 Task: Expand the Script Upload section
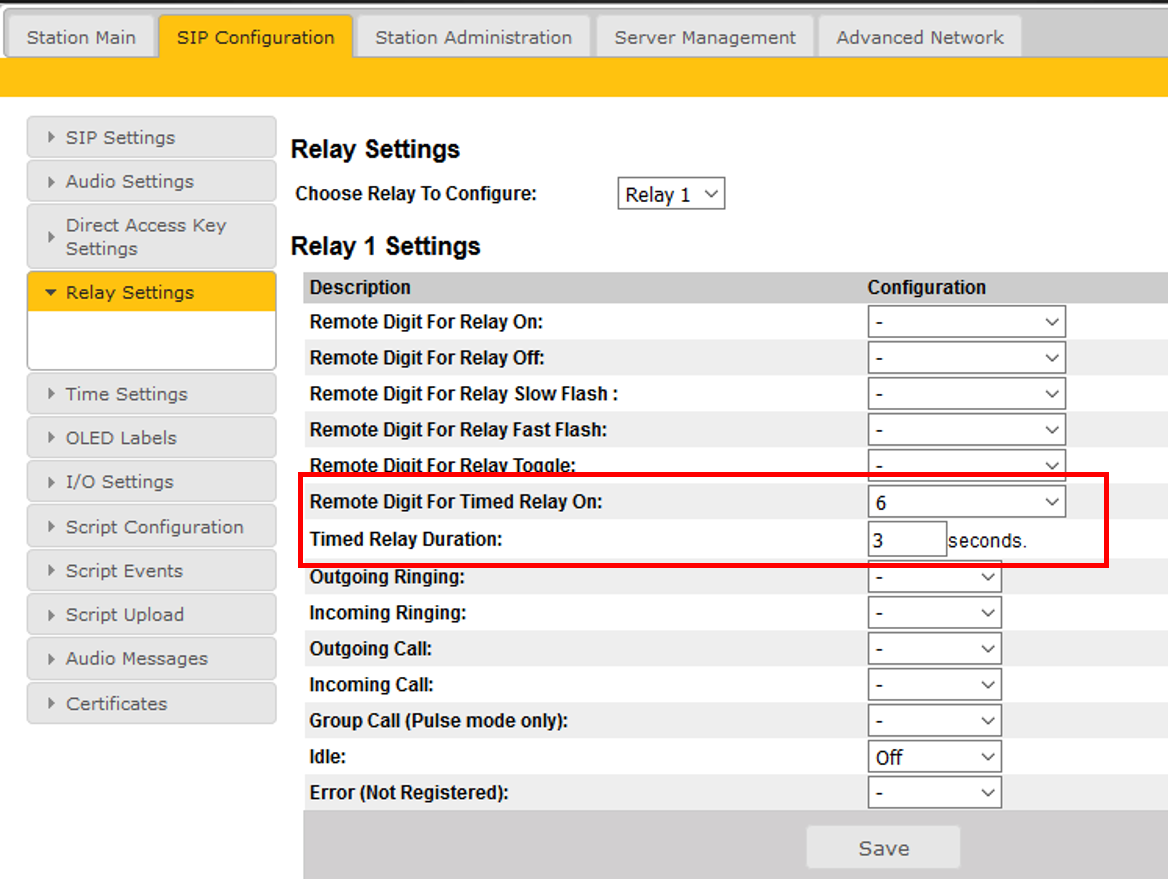pyautogui.click(x=151, y=615)
